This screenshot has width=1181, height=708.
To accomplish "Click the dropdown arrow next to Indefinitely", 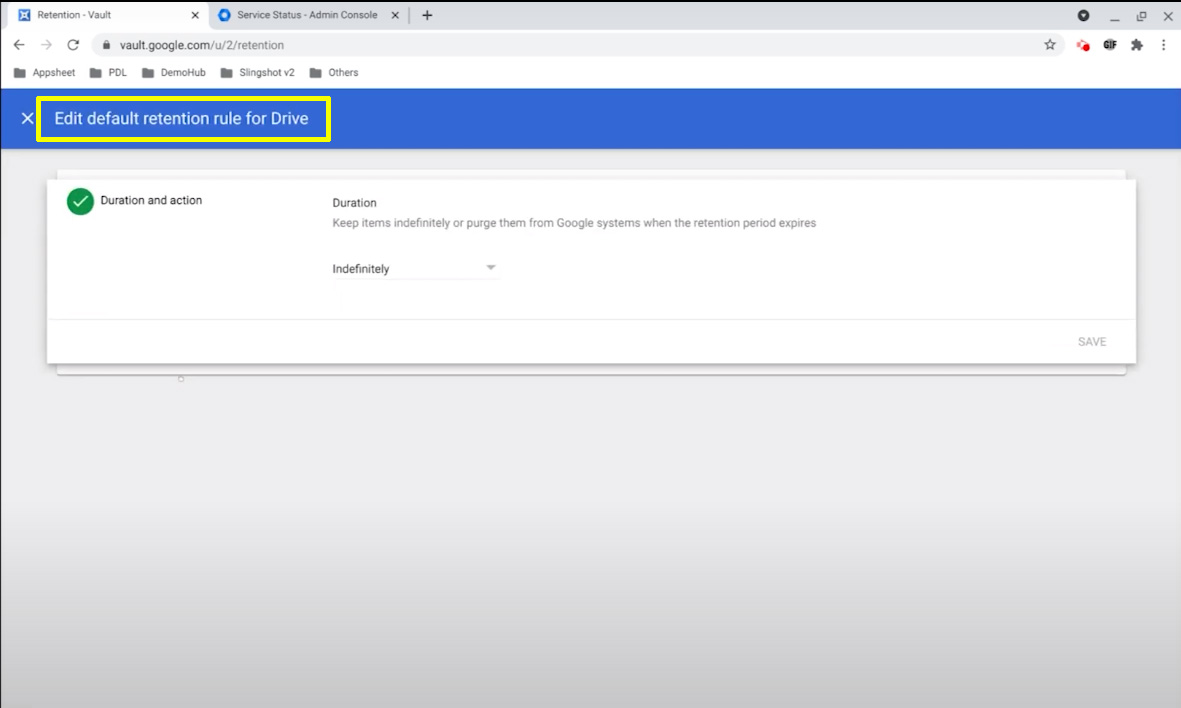I will click(490, 267).
